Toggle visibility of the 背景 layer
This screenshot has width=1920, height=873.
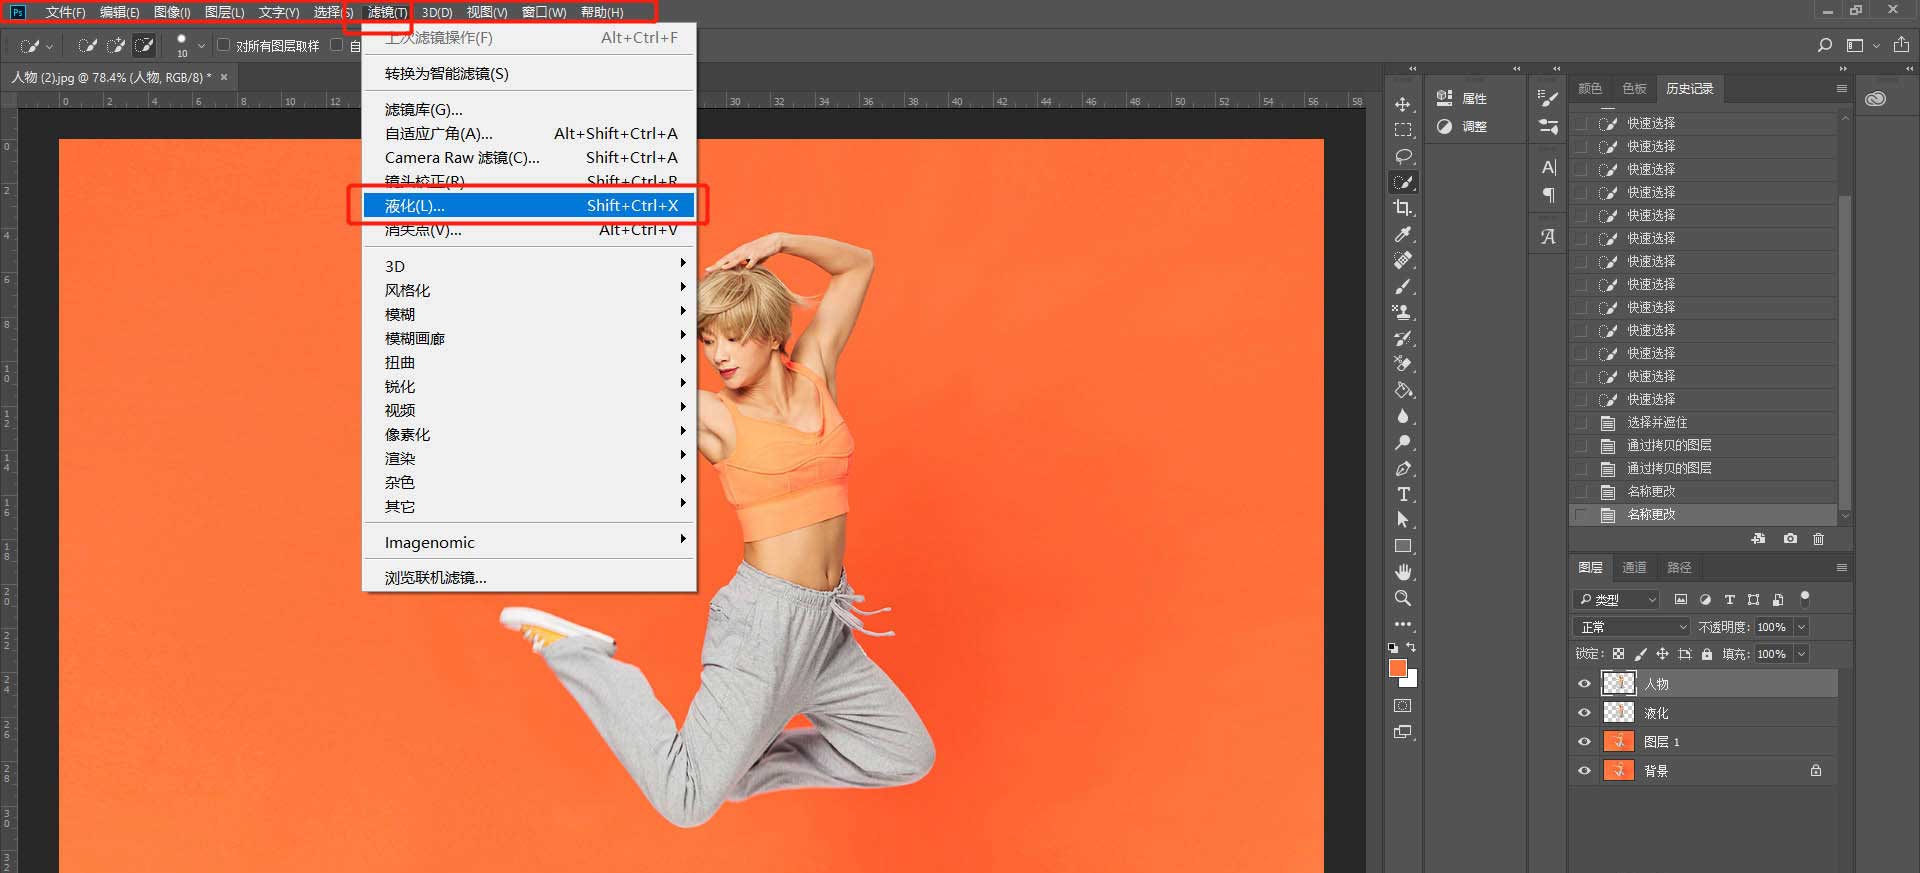coord(1584,771)
